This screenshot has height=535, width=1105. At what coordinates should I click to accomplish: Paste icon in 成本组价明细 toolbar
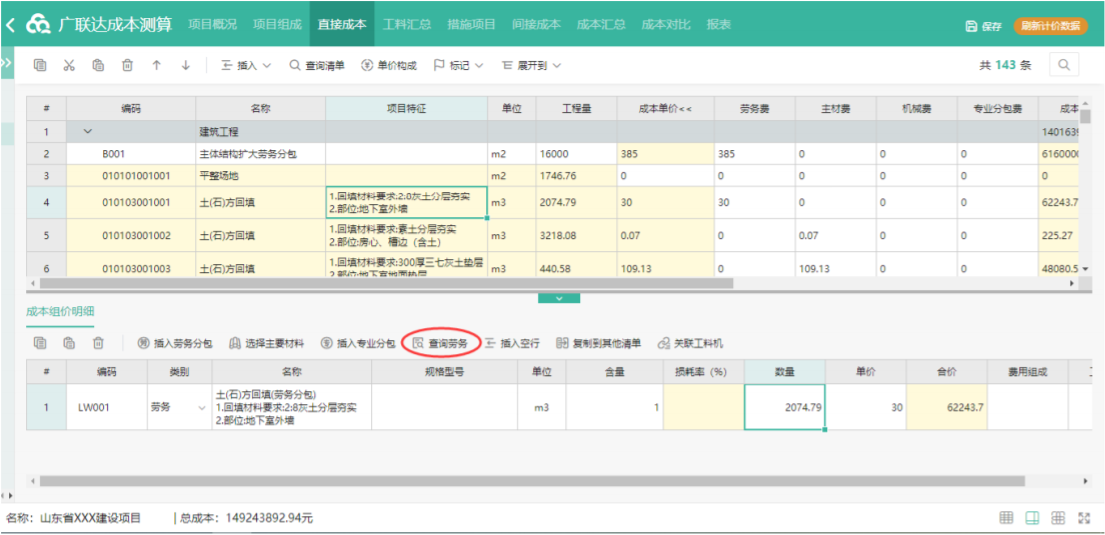pyautogui.click(x=69, y=343)
